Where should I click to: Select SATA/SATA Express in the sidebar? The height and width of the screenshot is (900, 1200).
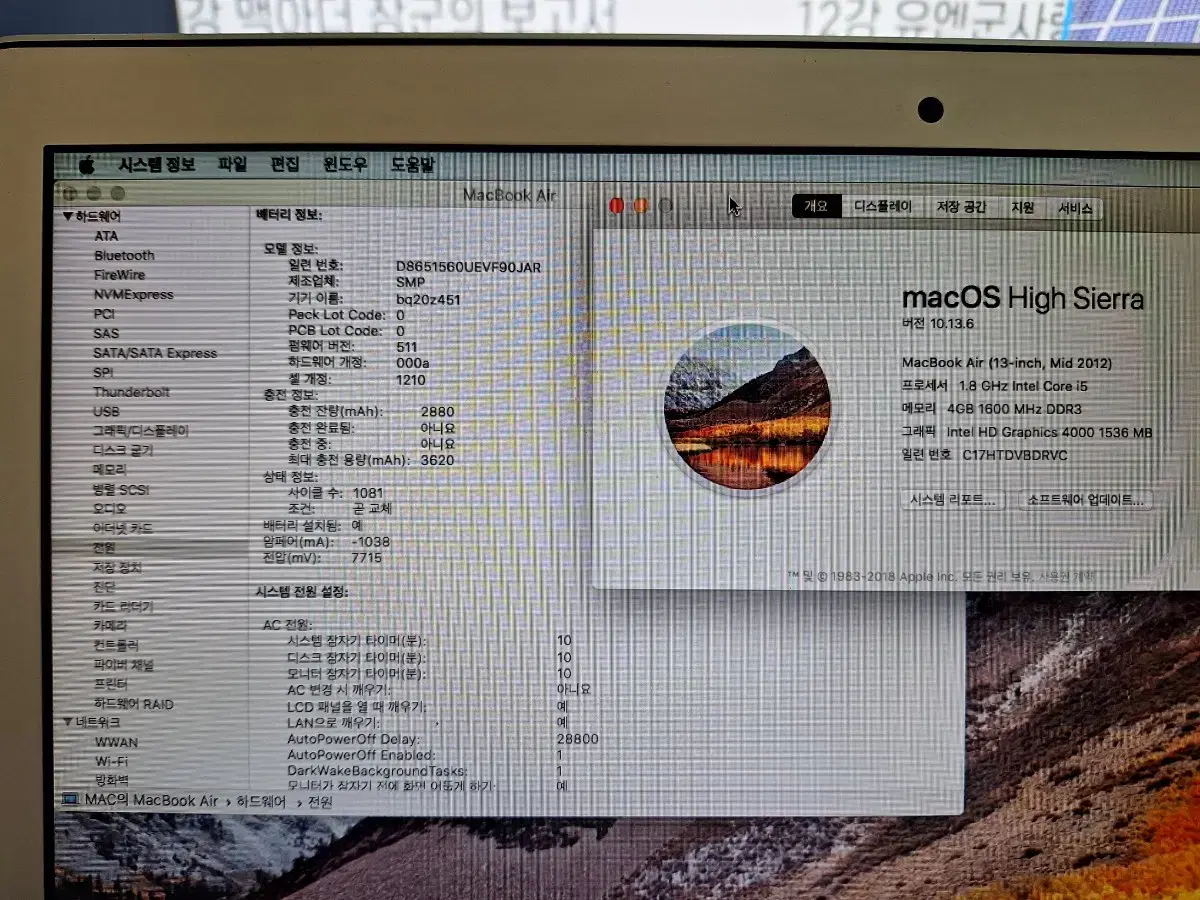(x=155, y=353)
